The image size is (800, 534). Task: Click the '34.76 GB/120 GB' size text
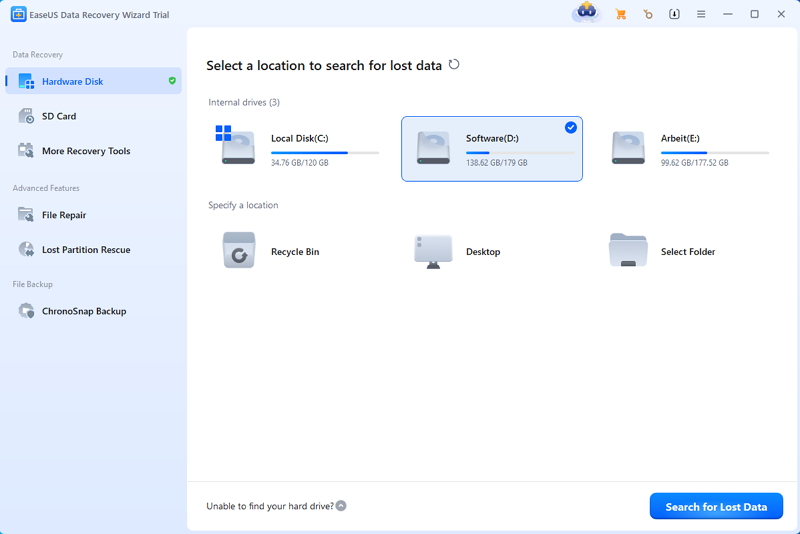(x=299, y=163)
